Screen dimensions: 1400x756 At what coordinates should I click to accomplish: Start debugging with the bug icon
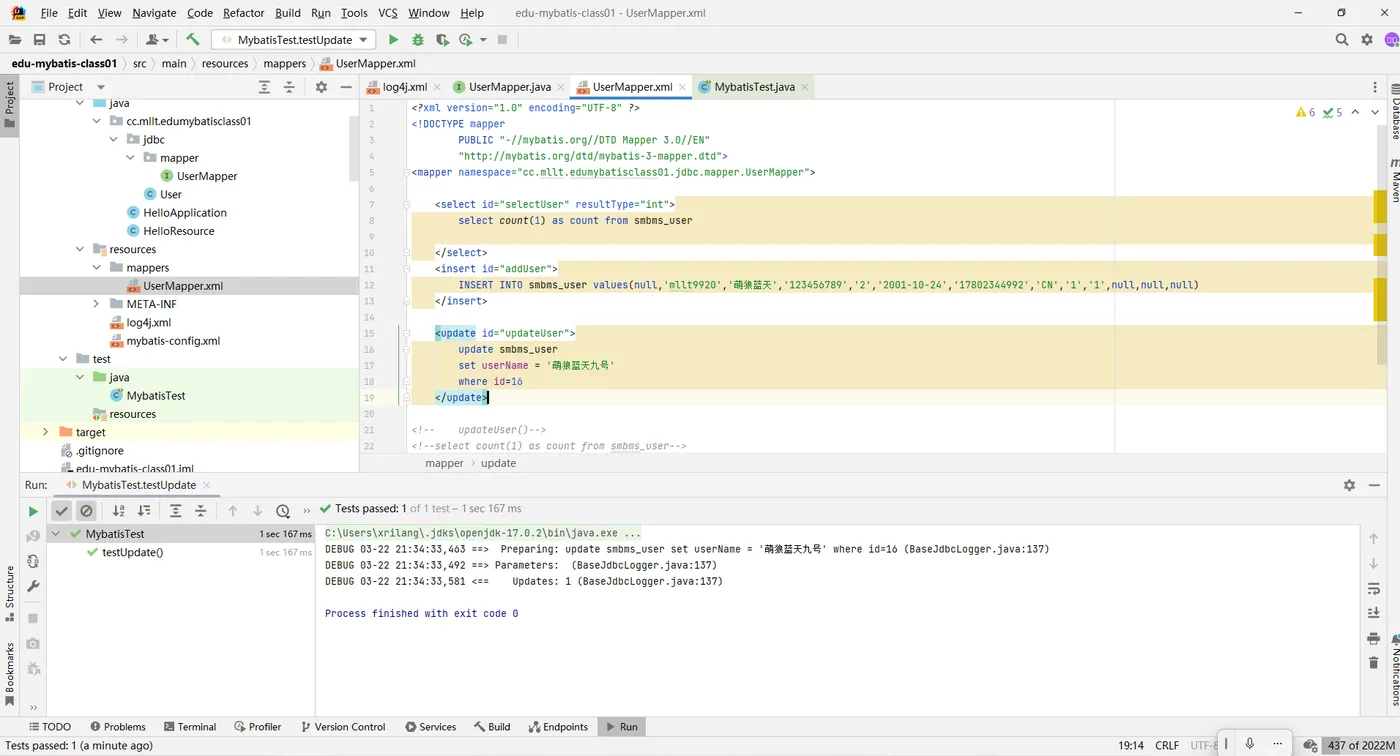tap(418, 40)
